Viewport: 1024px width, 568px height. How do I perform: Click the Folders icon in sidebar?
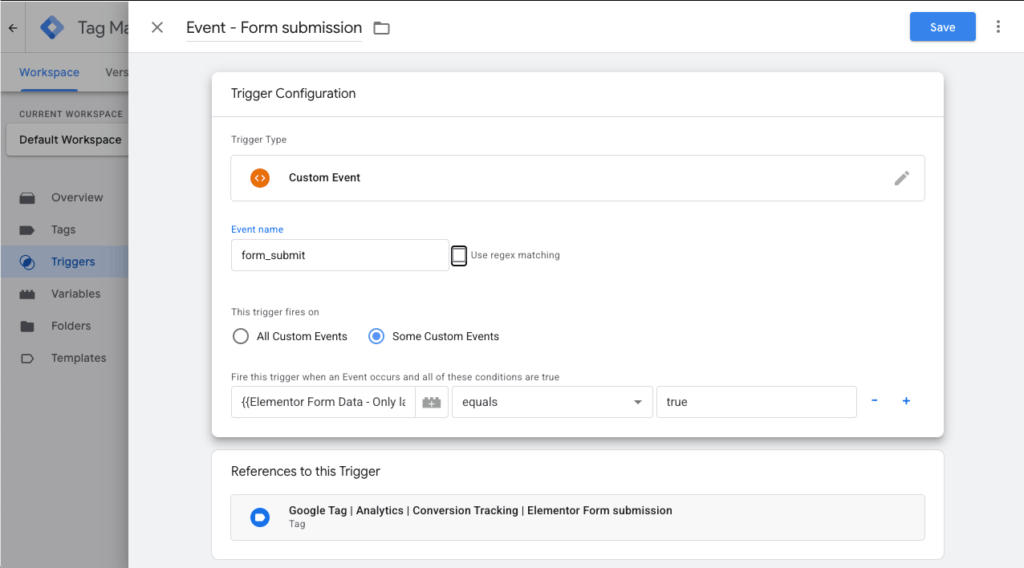(27, 326)
